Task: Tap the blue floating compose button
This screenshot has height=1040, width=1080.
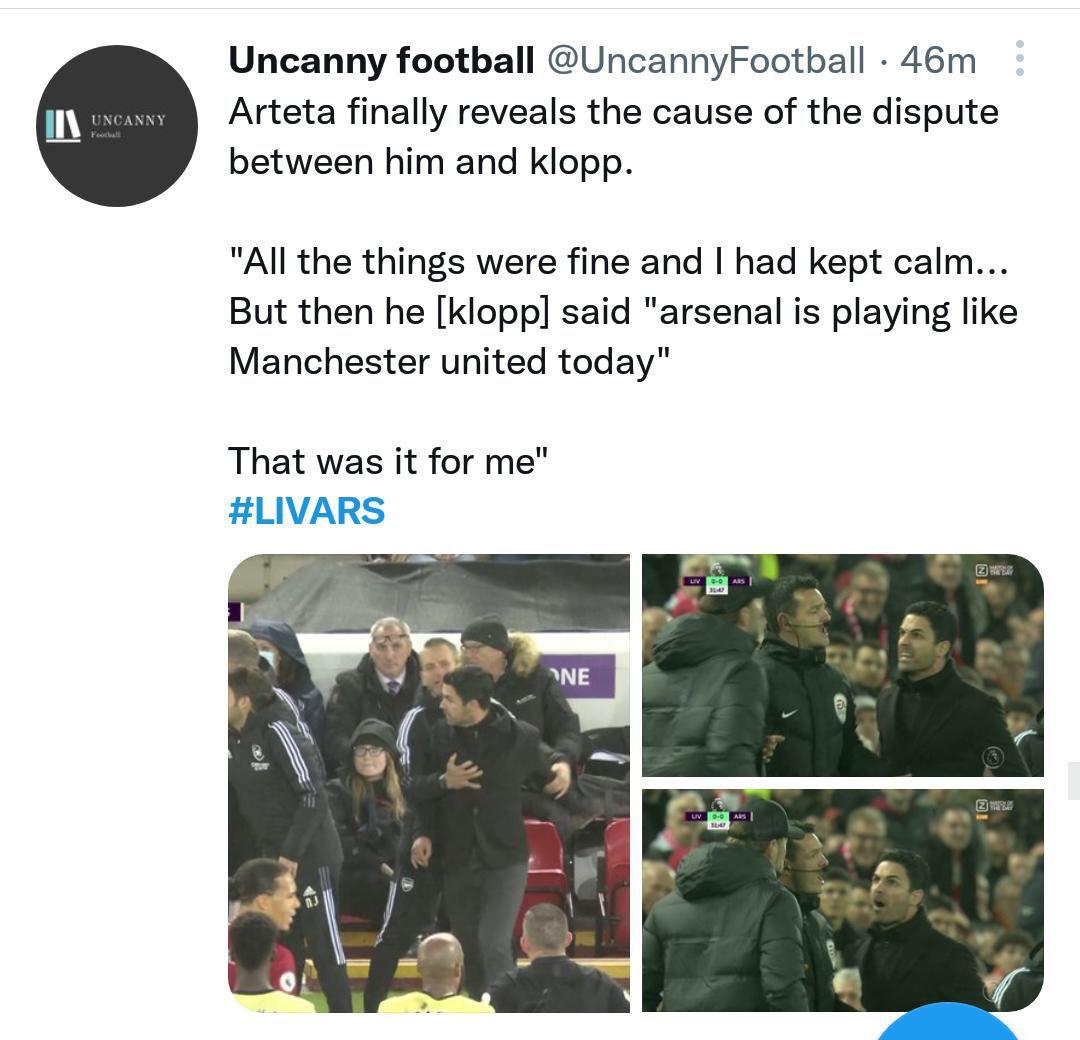Action: (946, 1025)
